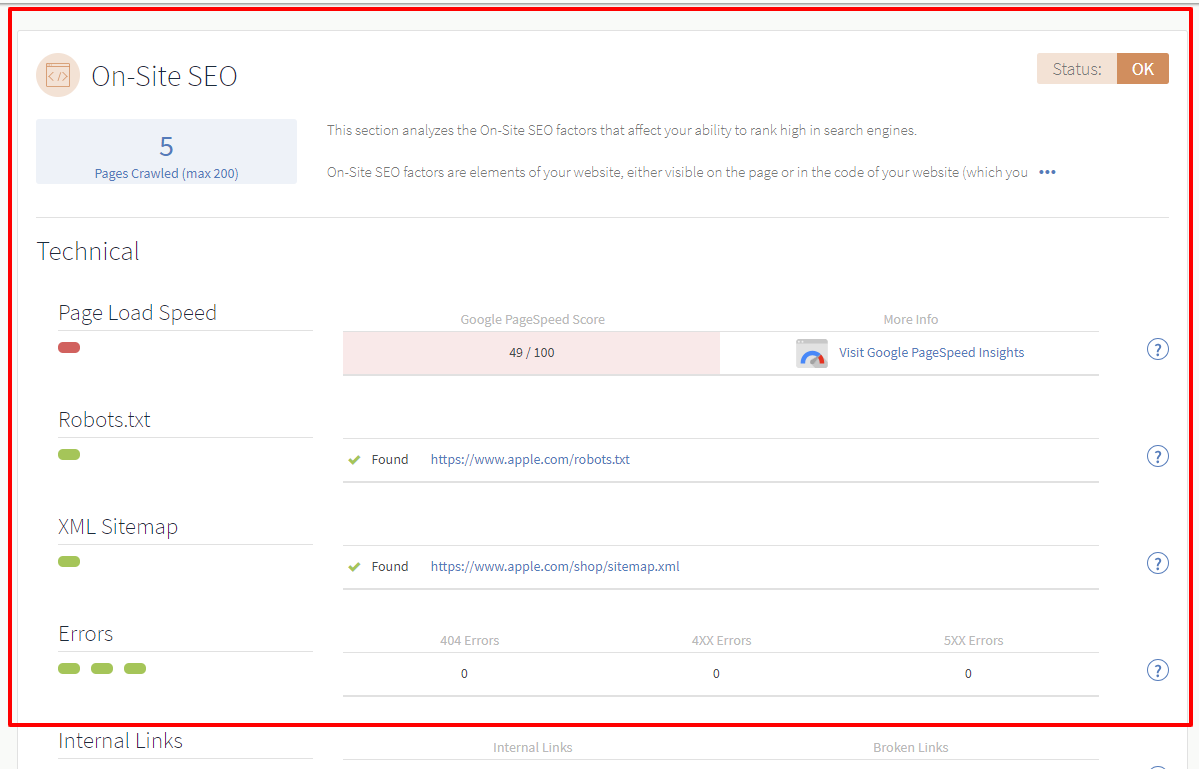Click green checkmark beside robots.txt Found
Viewport: 1199px width, 769px height.
coord(354,459)
